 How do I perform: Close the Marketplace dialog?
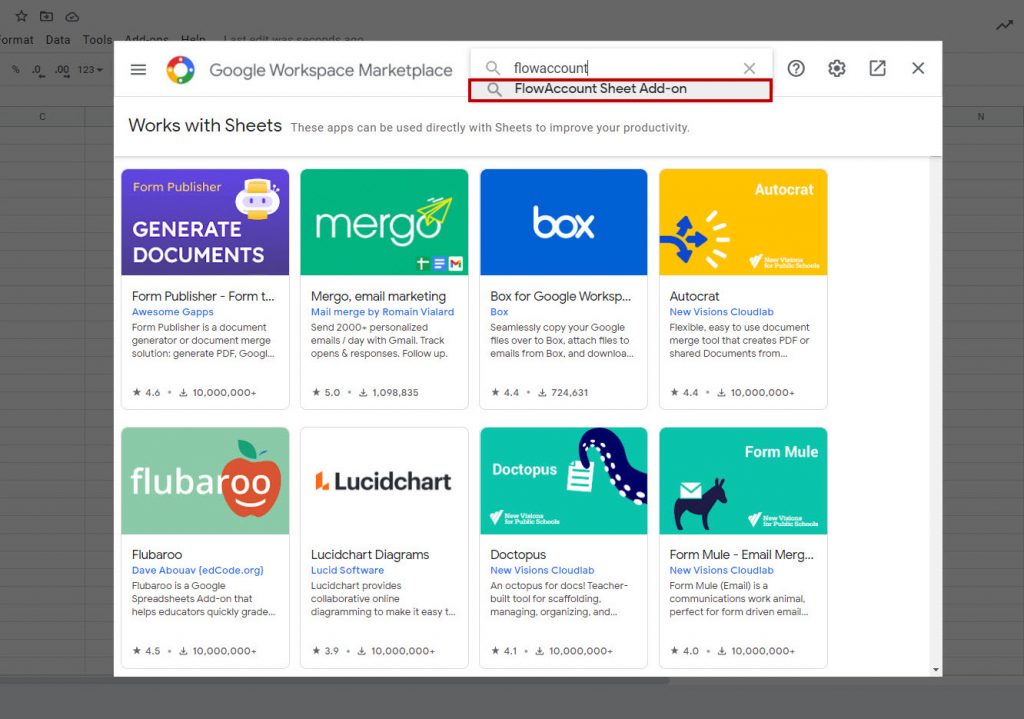(x=918, y=69)
